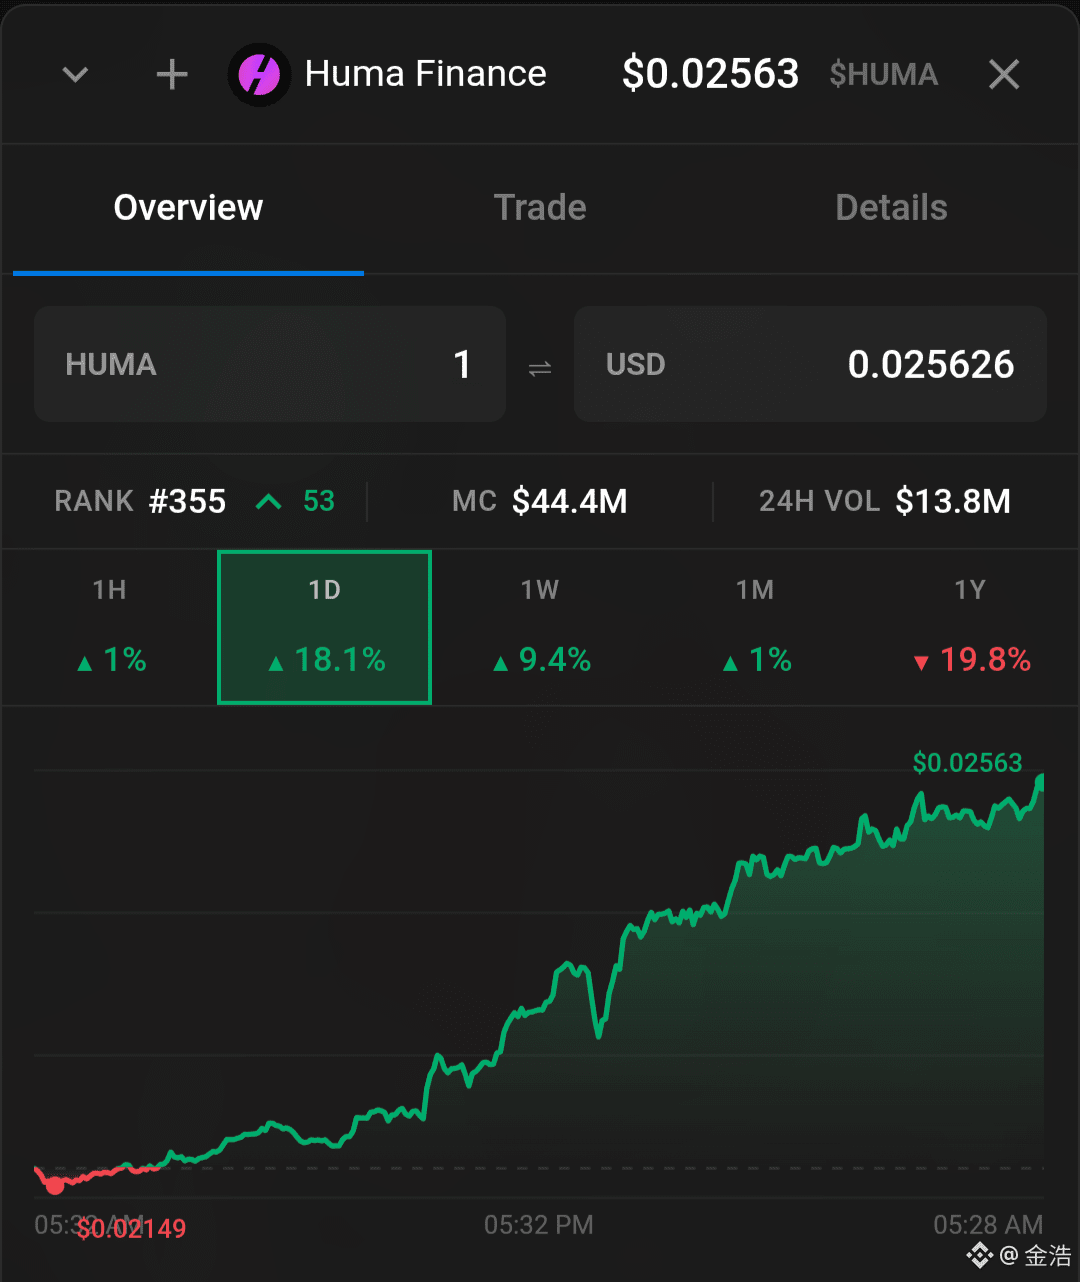The width and height of the screenshot is (1080, 1282).
Task: Close the Huma Finance panel
Action: coord(1004,74)
